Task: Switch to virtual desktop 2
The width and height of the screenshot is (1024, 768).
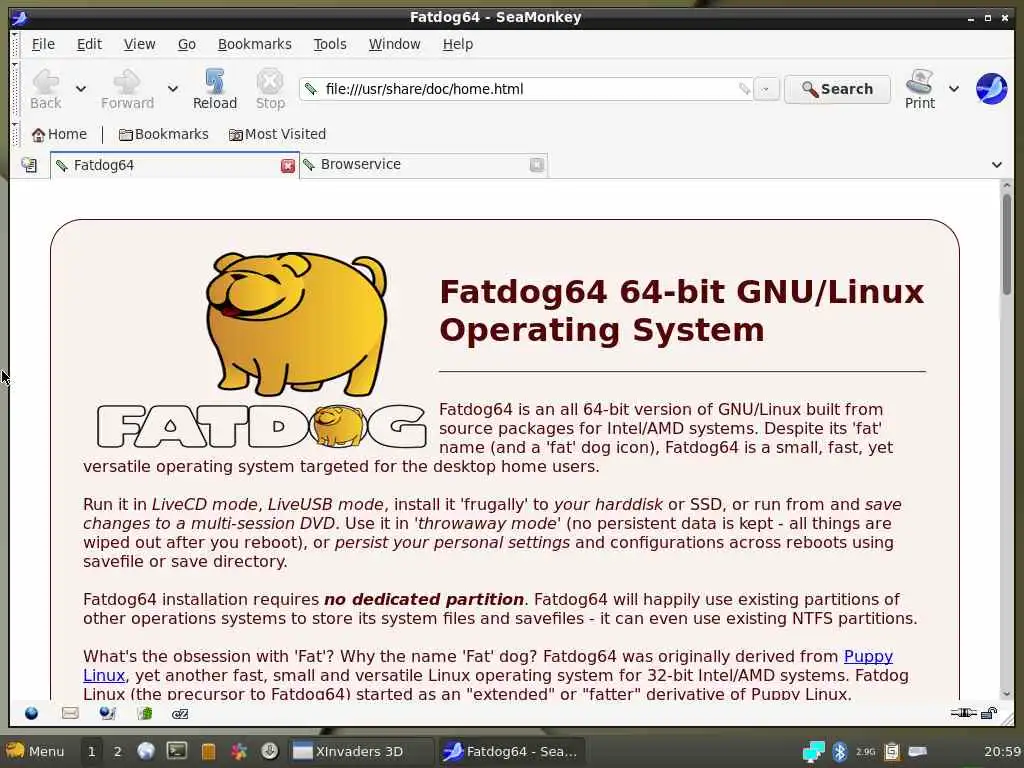Action: (118, 752)
